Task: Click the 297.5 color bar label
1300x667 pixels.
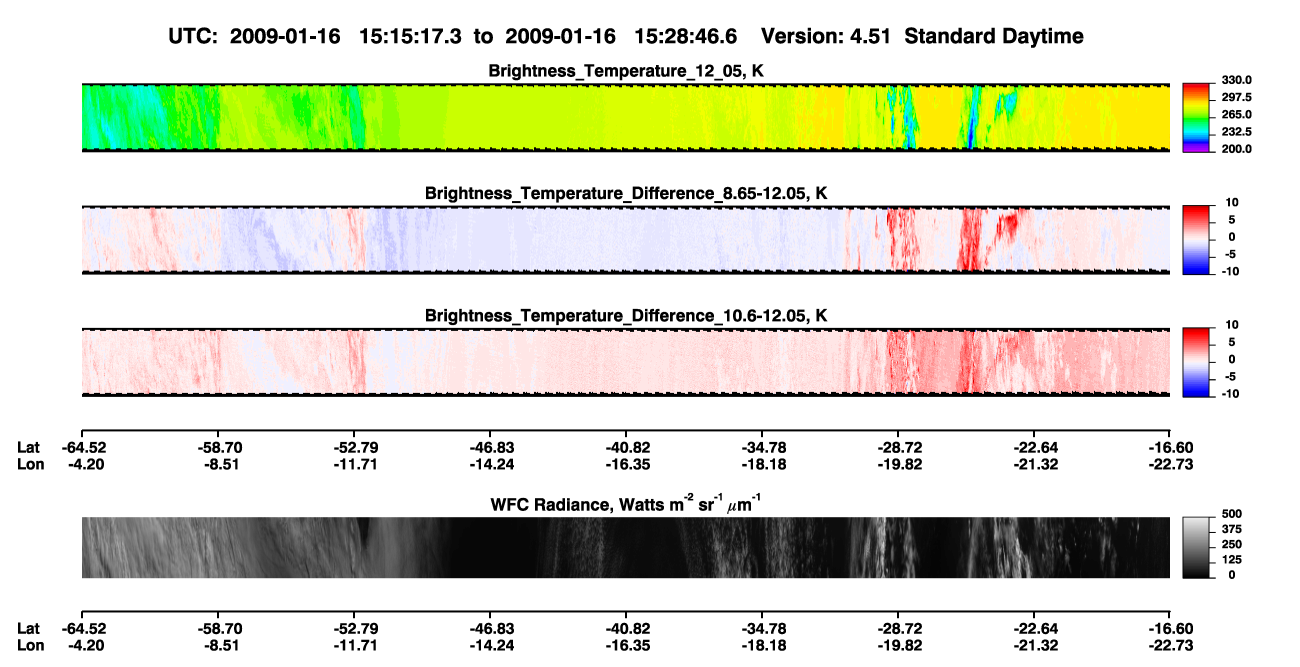Action: (x=1236, y=97)
